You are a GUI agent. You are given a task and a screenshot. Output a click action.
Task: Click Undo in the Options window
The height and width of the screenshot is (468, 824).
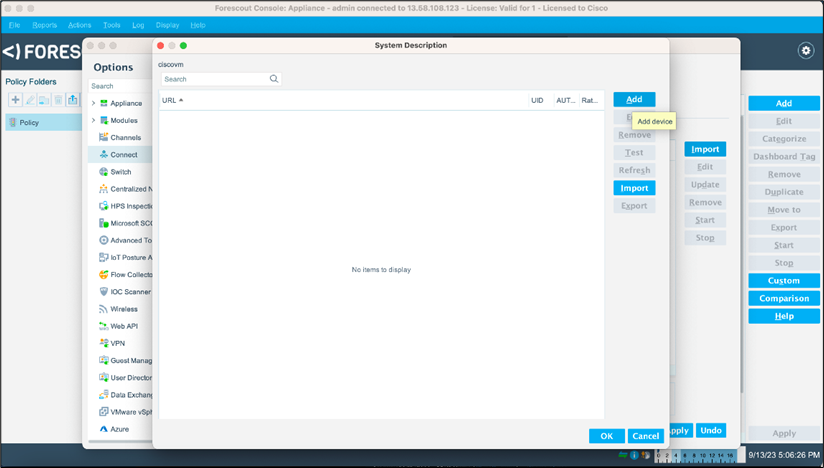711,430
